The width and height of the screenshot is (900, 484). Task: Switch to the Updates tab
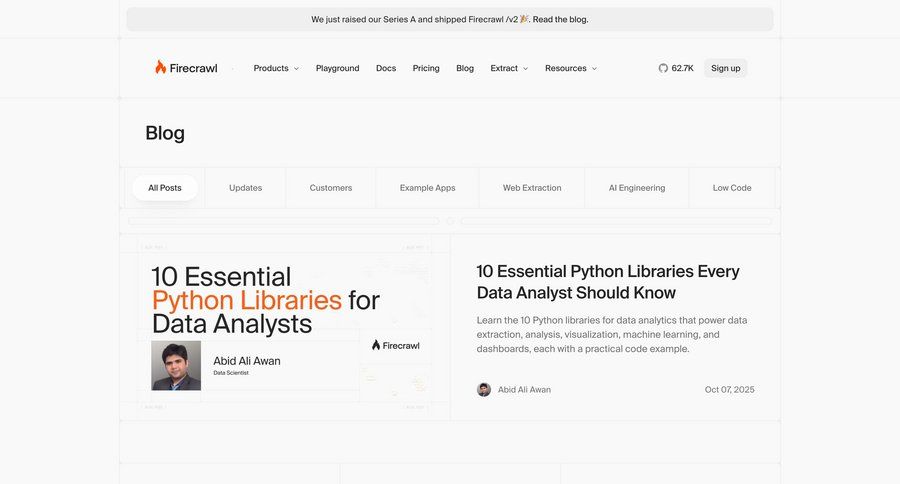pos(245,188)
